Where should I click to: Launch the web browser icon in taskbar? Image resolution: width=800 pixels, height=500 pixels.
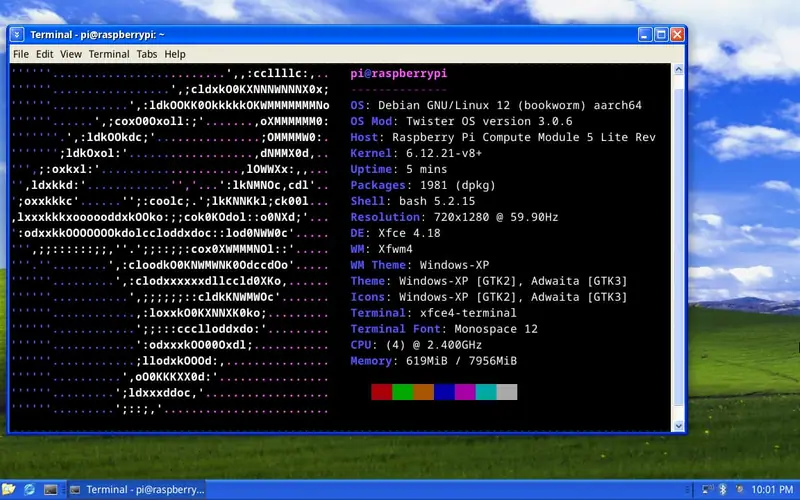click(x=29, y=489)
